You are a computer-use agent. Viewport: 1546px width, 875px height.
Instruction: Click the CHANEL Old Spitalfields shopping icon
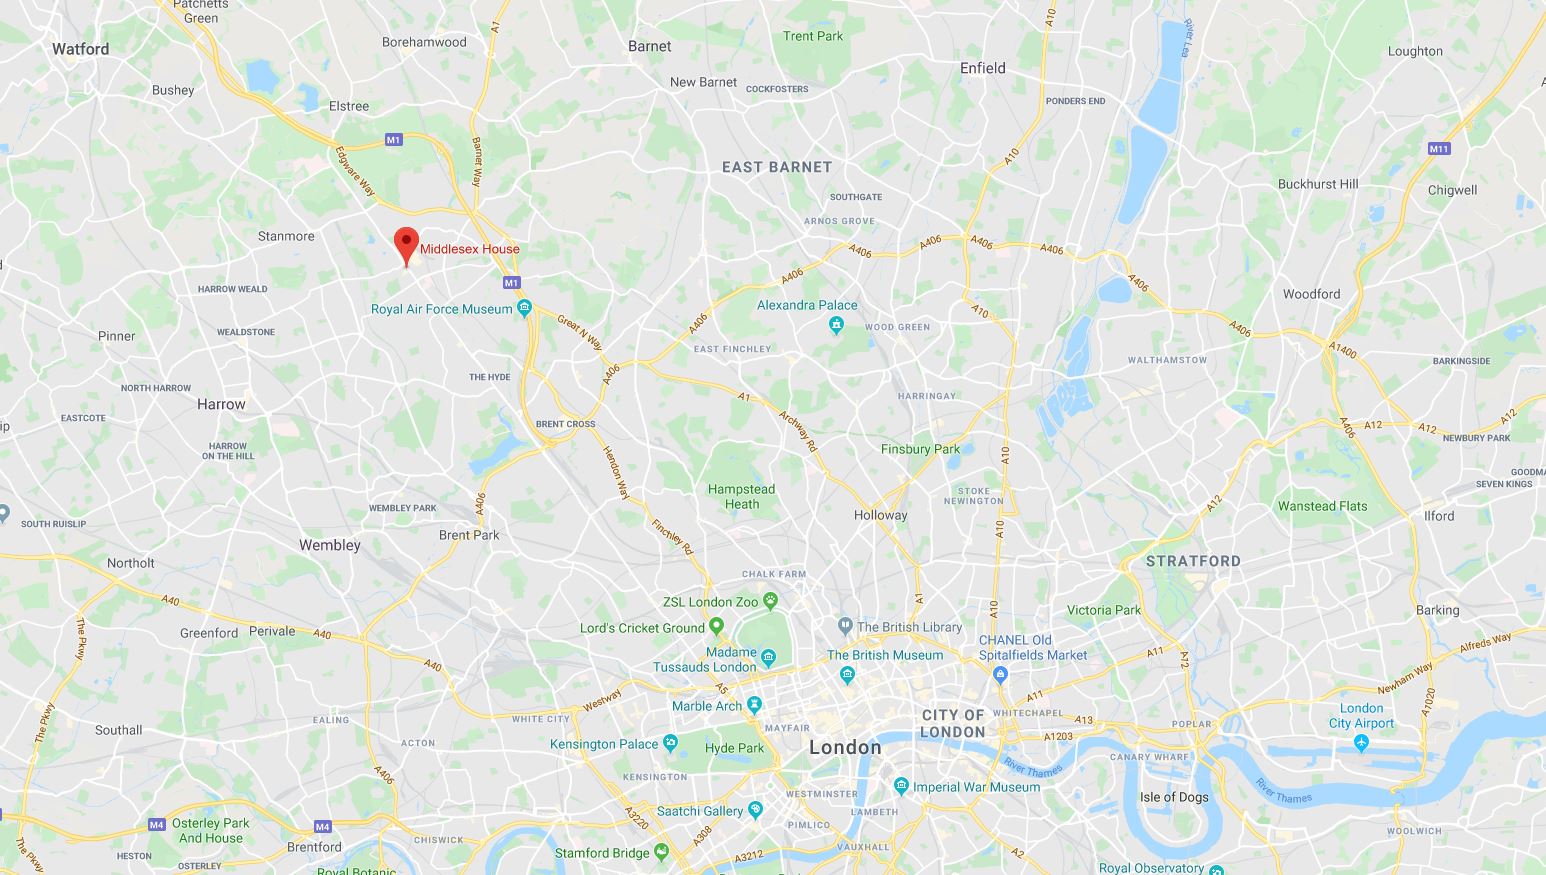[1001, 674]
